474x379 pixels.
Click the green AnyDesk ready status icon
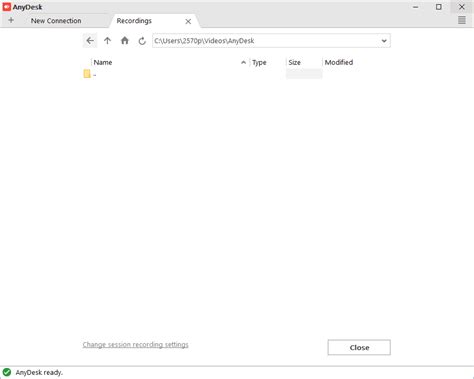7,372
